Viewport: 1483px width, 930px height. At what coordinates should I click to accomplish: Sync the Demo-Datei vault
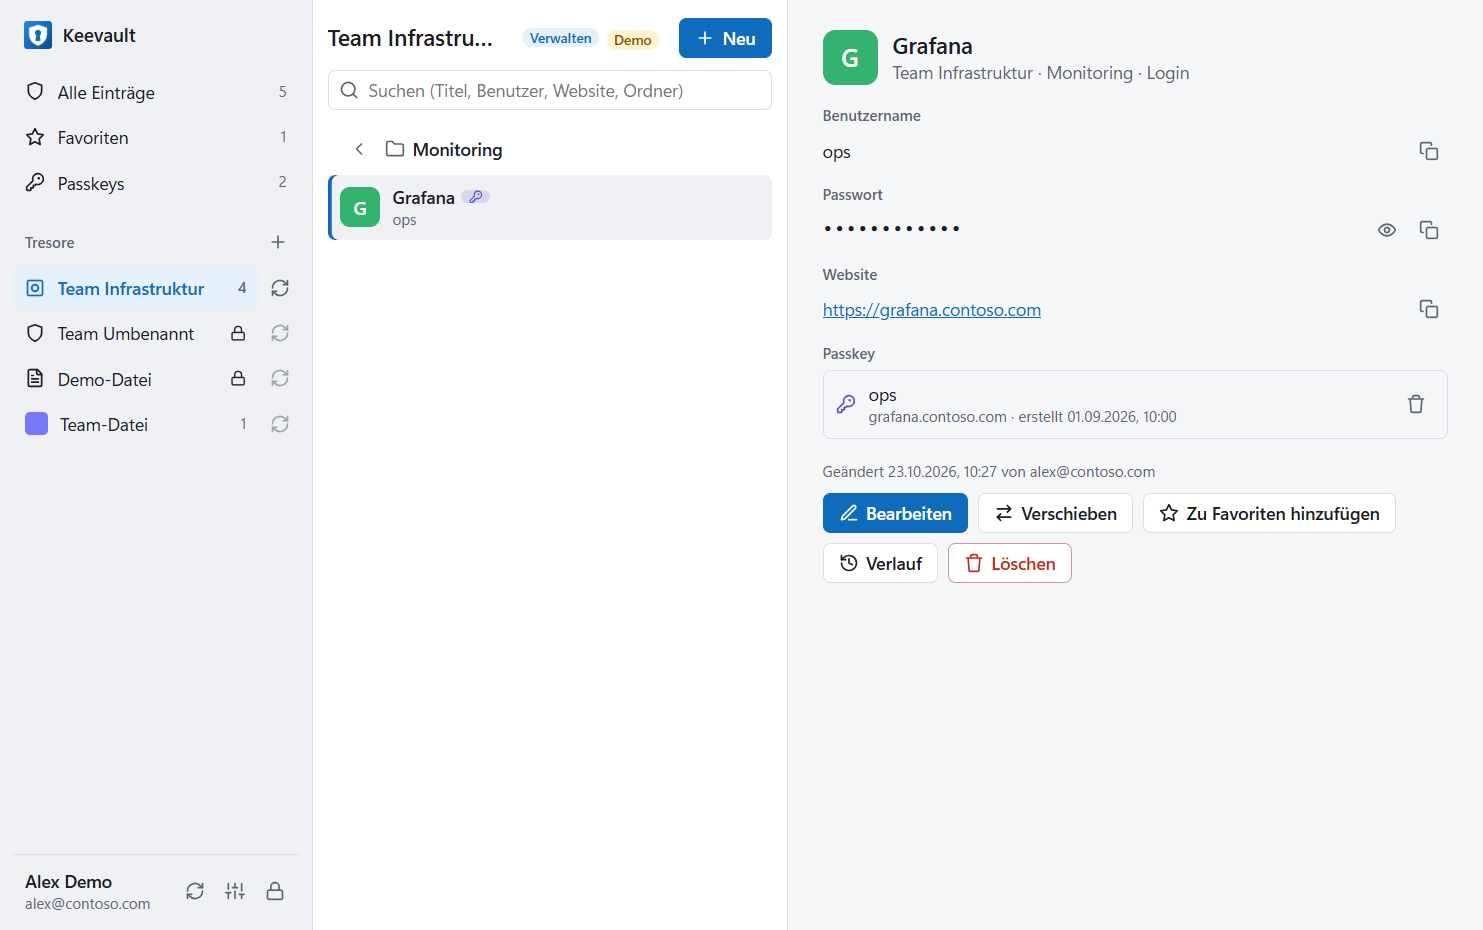click(280, 378)
